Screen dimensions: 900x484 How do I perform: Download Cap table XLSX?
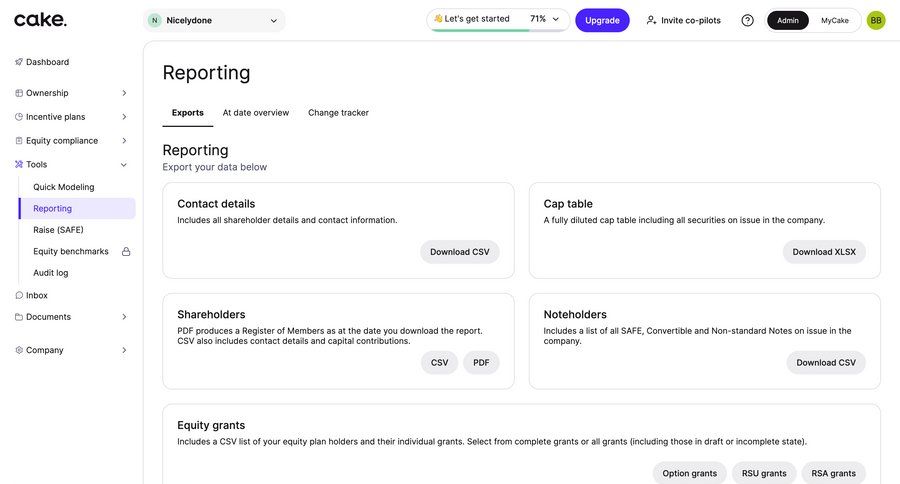pos(824,252)
